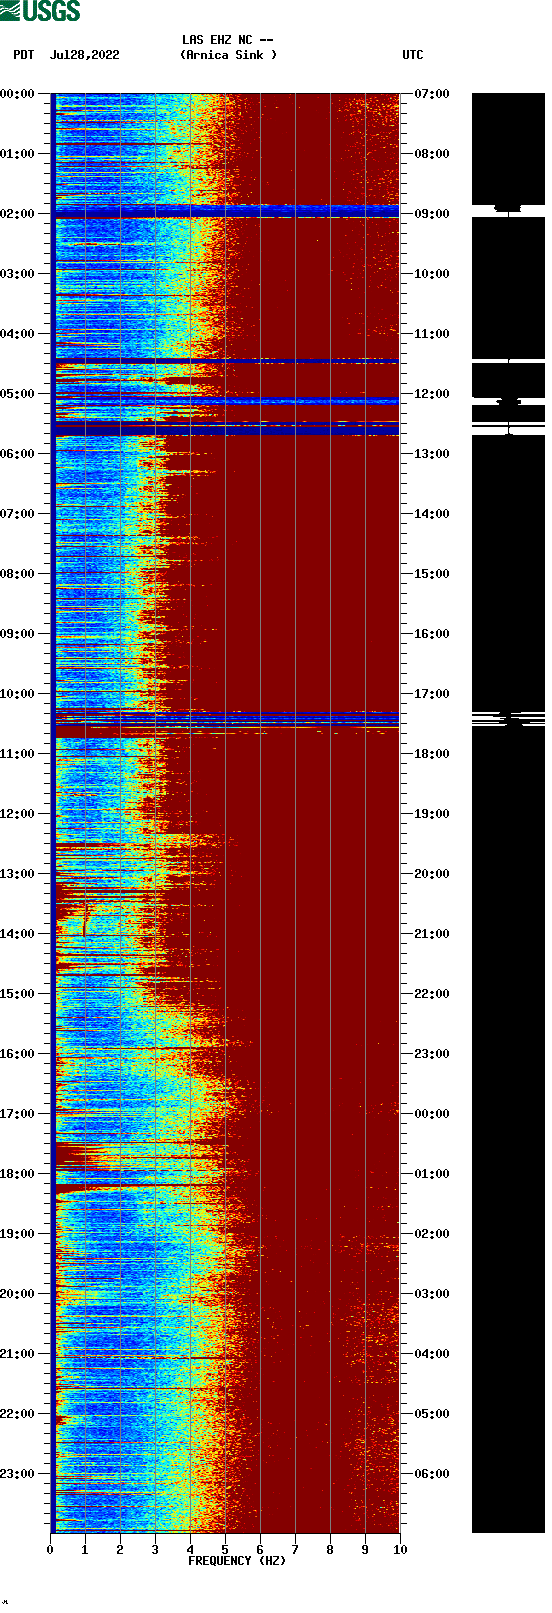Click the waveform burst near 12:00 UTC in seismogram strip
552x1613 pixels.
[x=508, y=402]
